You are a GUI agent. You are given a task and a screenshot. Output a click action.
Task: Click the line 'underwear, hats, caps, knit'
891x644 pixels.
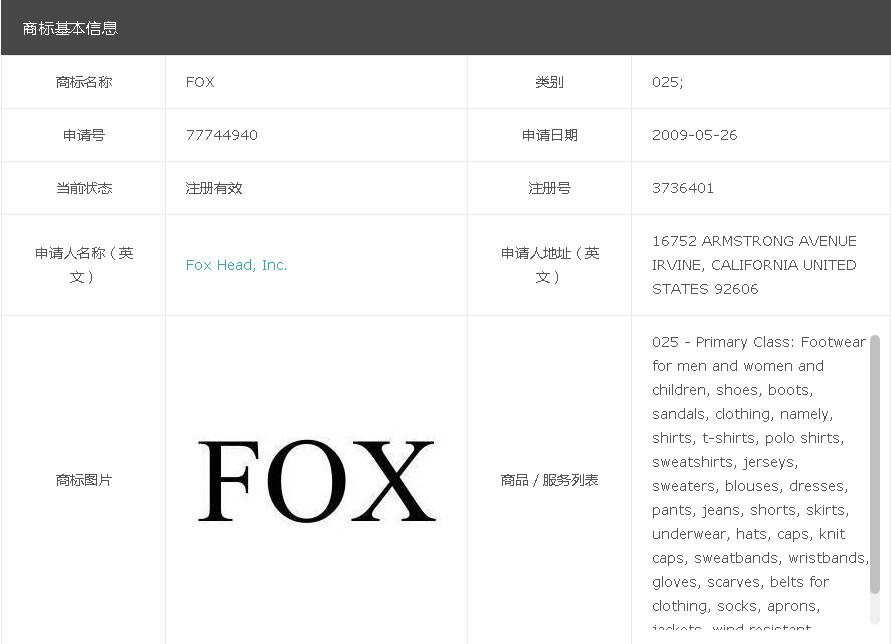[x=749, y=534]
